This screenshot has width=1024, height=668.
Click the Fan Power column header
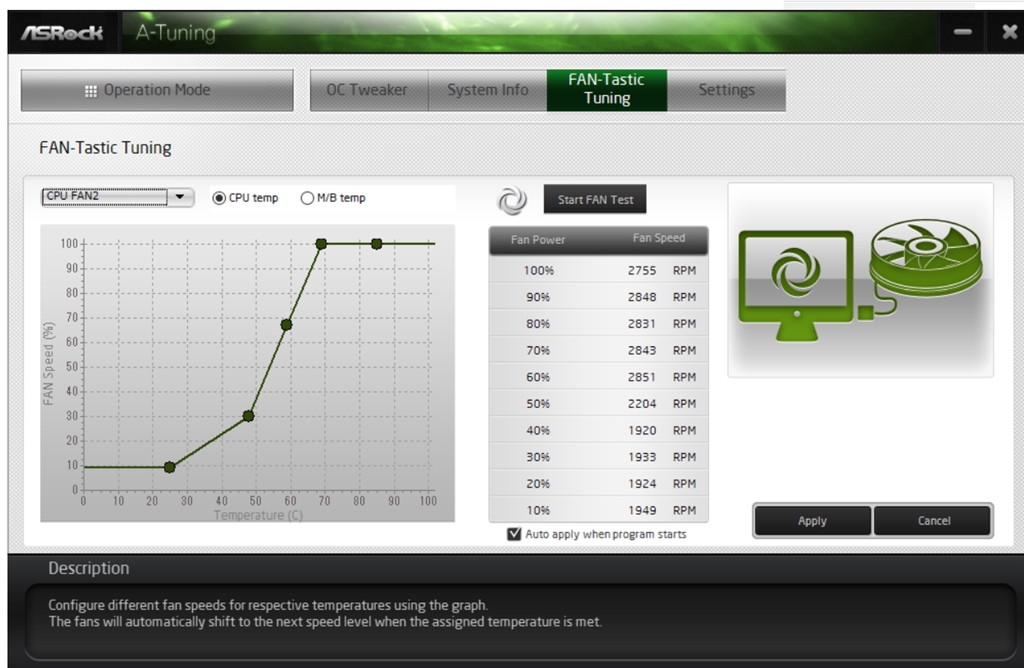tap(537, 240)
